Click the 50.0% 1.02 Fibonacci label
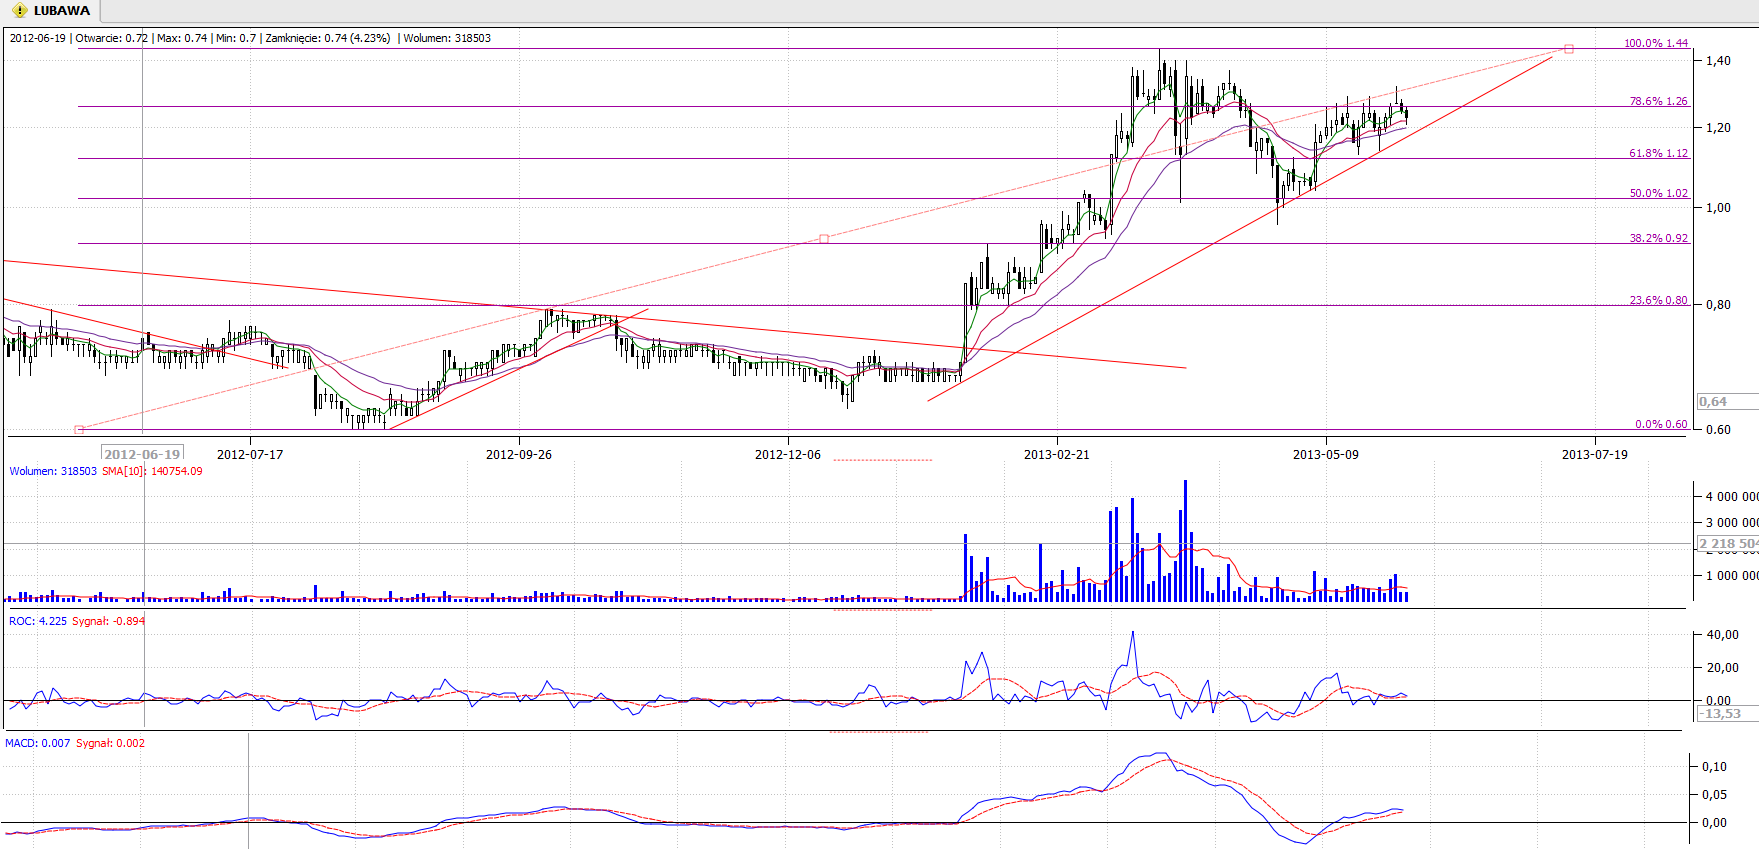This screenshot has width=1759, height=867. coord(1659,193)
